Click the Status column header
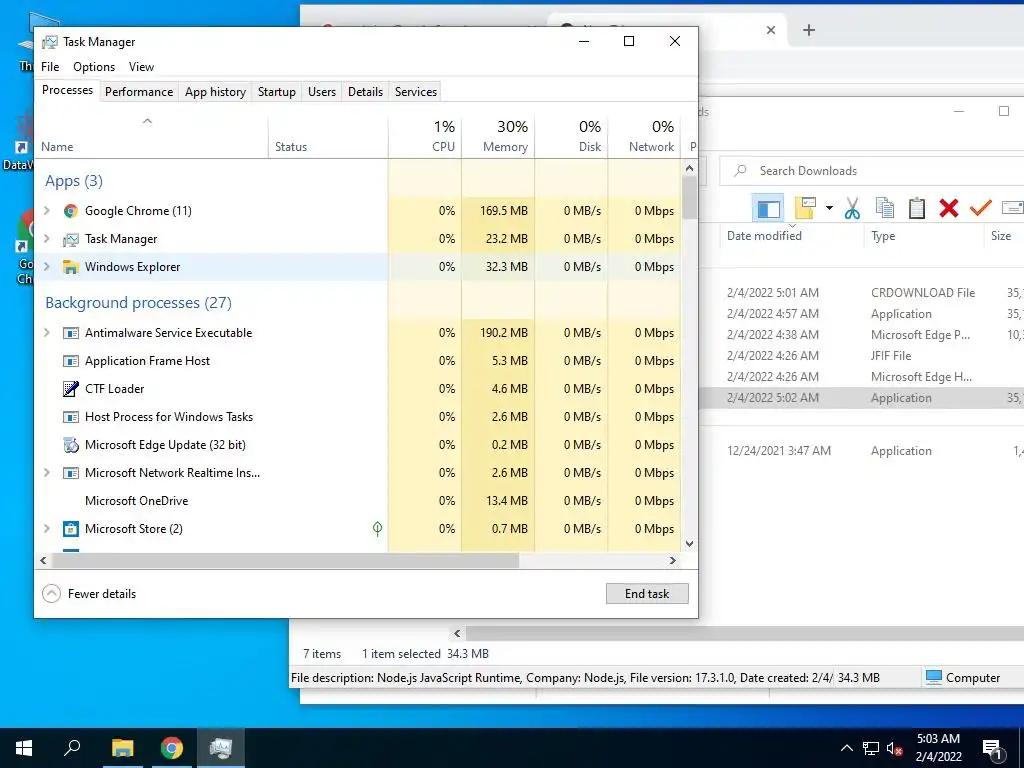Viewport: 1024px width, 768px height. coord(328,136)
